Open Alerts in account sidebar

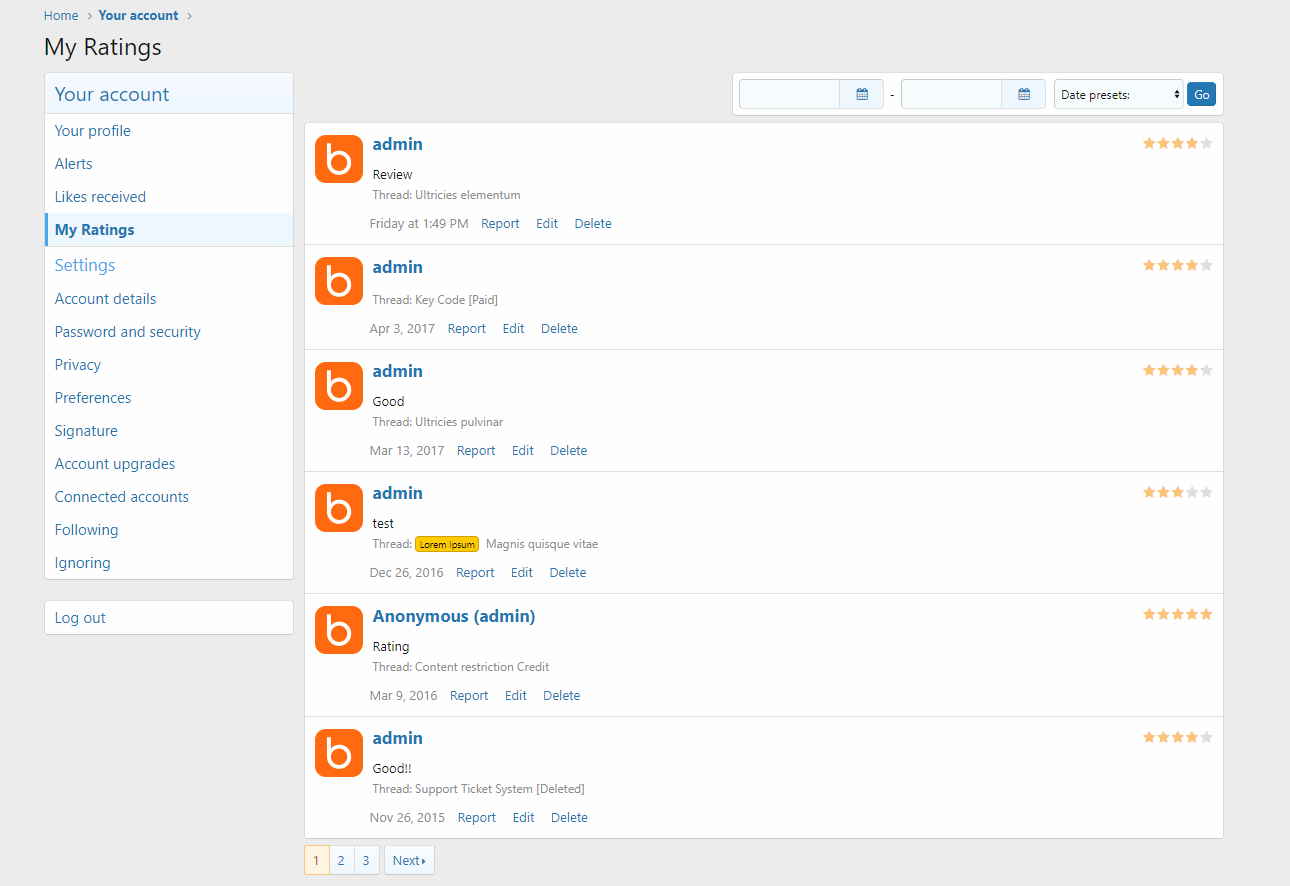point(74,164)
